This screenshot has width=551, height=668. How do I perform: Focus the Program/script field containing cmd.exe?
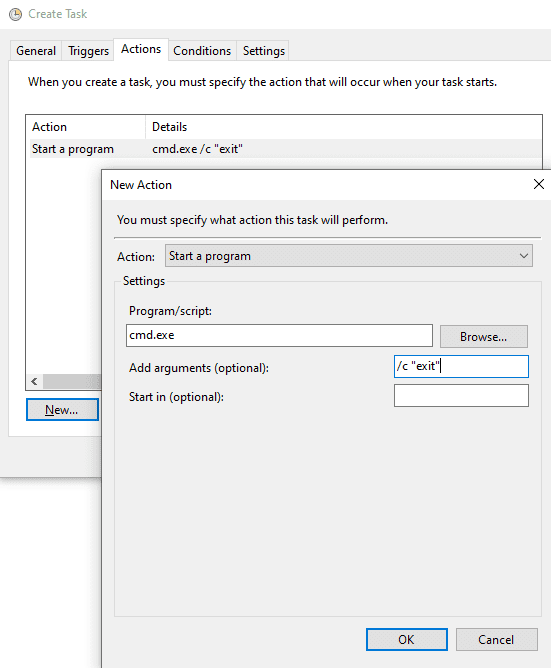(279, 335)
